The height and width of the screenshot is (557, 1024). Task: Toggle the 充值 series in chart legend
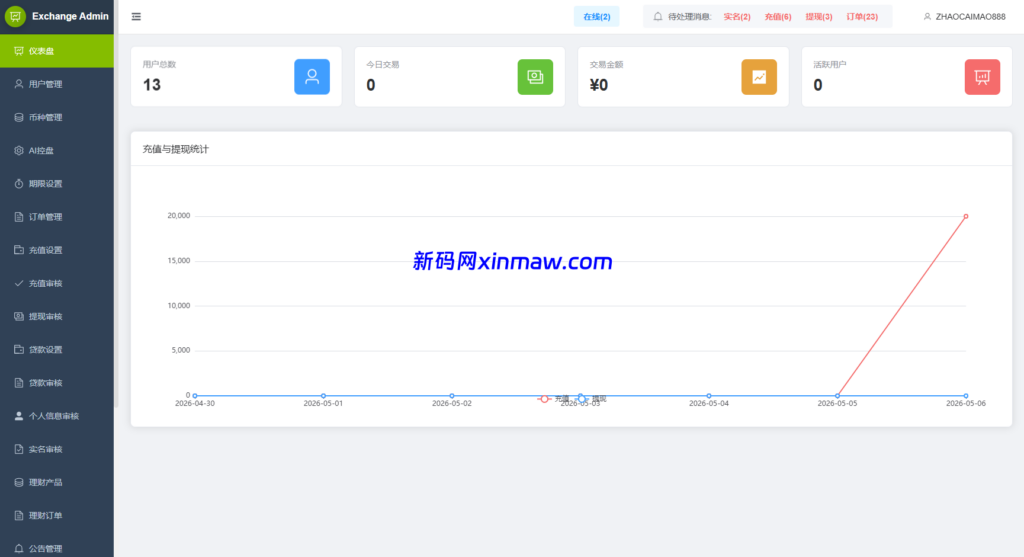pyautogui.click(x=554, y=398)
